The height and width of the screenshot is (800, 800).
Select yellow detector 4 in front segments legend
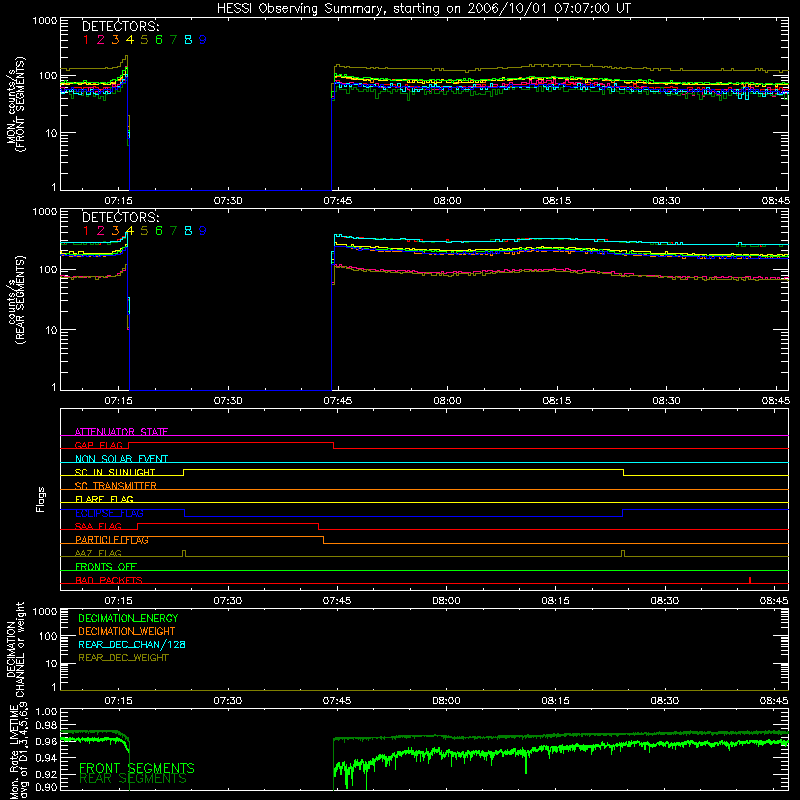130,40
